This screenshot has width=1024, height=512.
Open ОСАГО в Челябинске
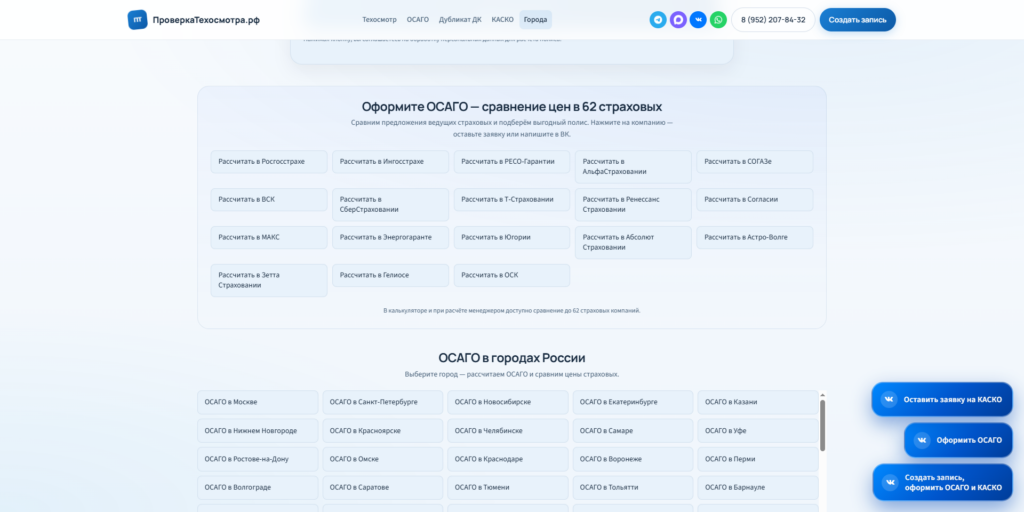508,431
